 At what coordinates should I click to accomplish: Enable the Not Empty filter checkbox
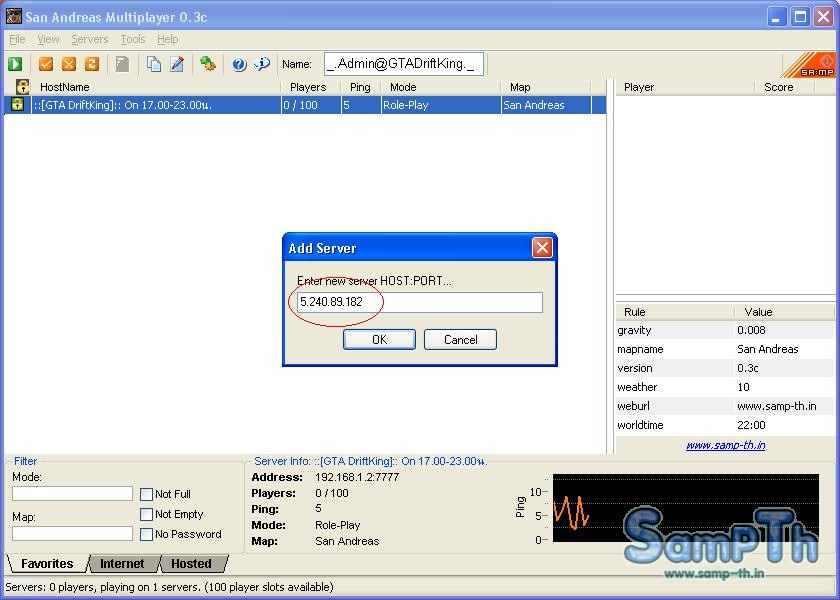tap(146, 514)
